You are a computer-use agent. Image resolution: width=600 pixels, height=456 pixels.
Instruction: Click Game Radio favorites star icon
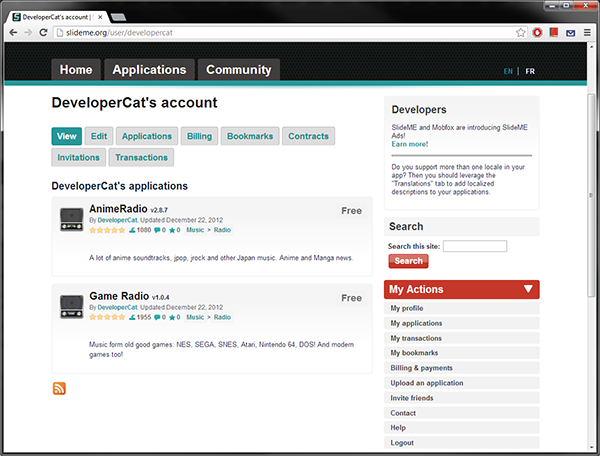[172, 317]
